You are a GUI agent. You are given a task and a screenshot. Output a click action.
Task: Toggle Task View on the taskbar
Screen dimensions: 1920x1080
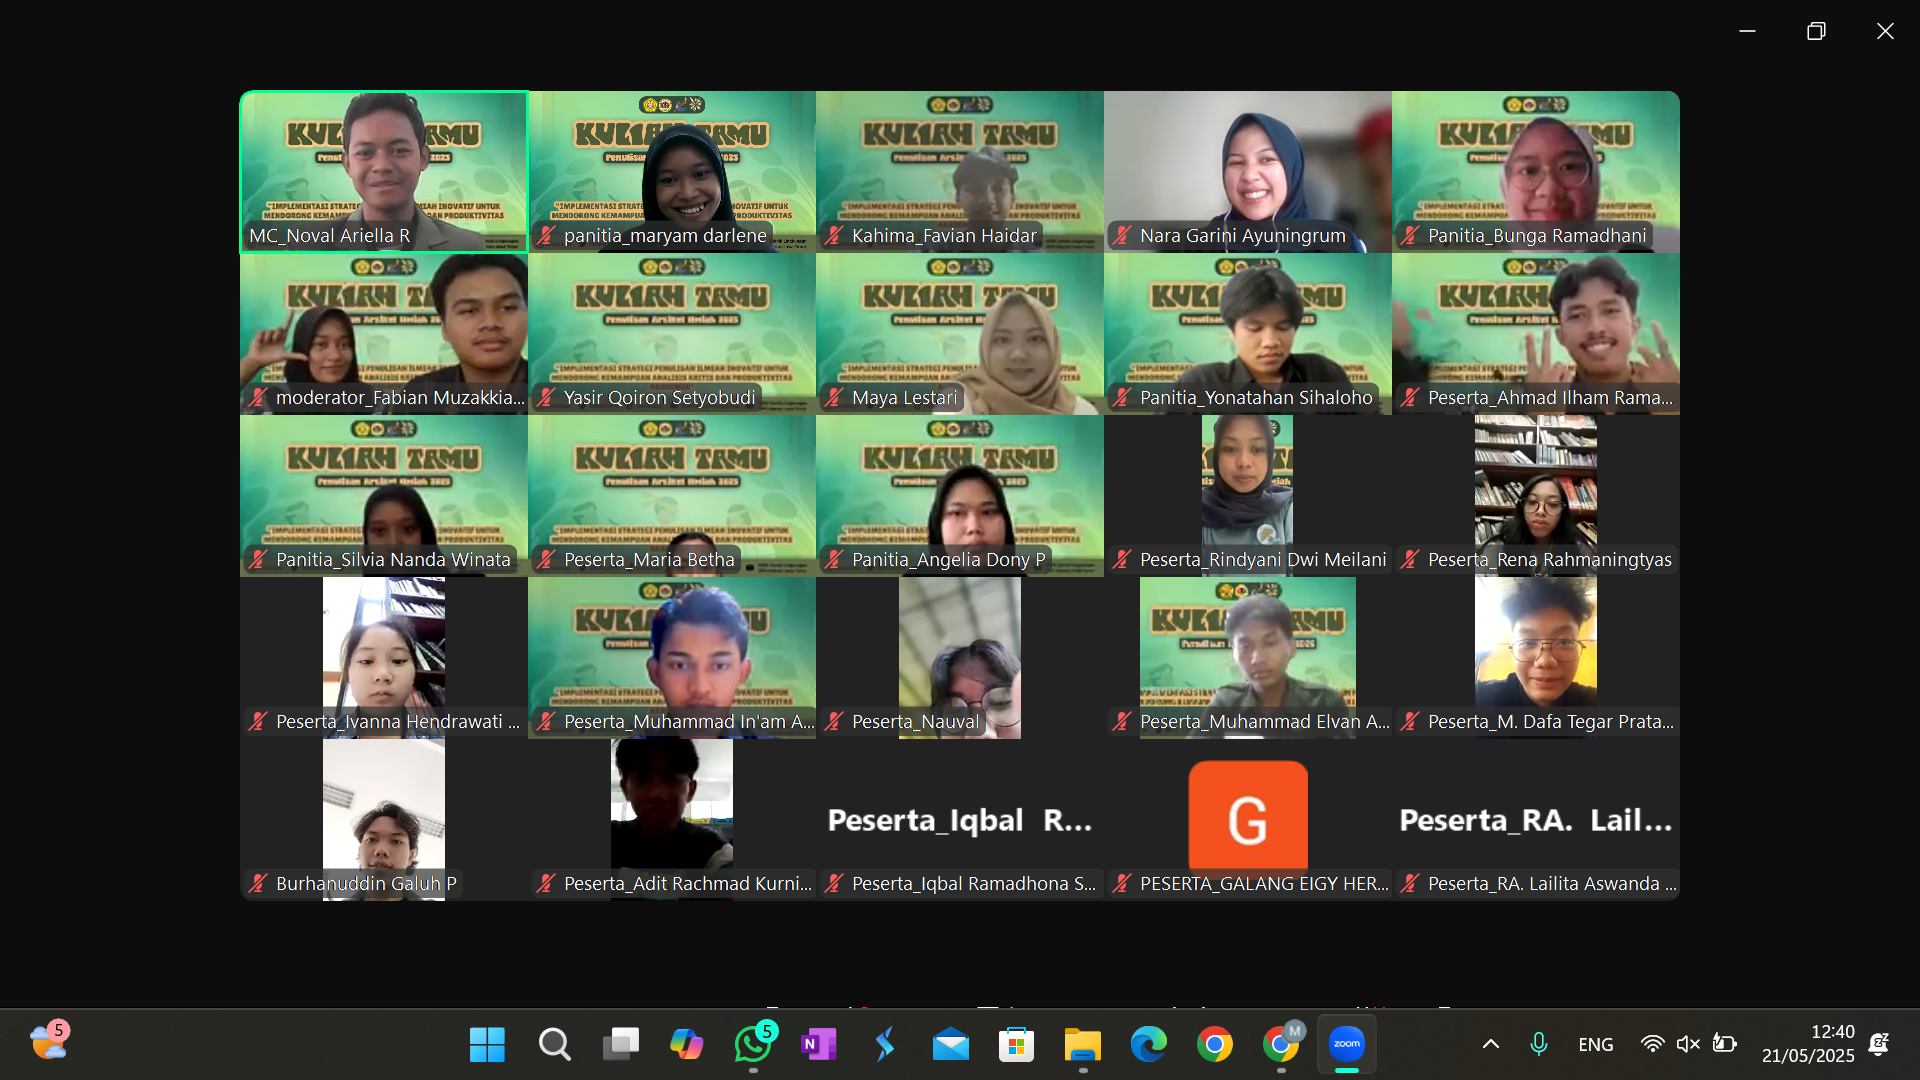620,1045
